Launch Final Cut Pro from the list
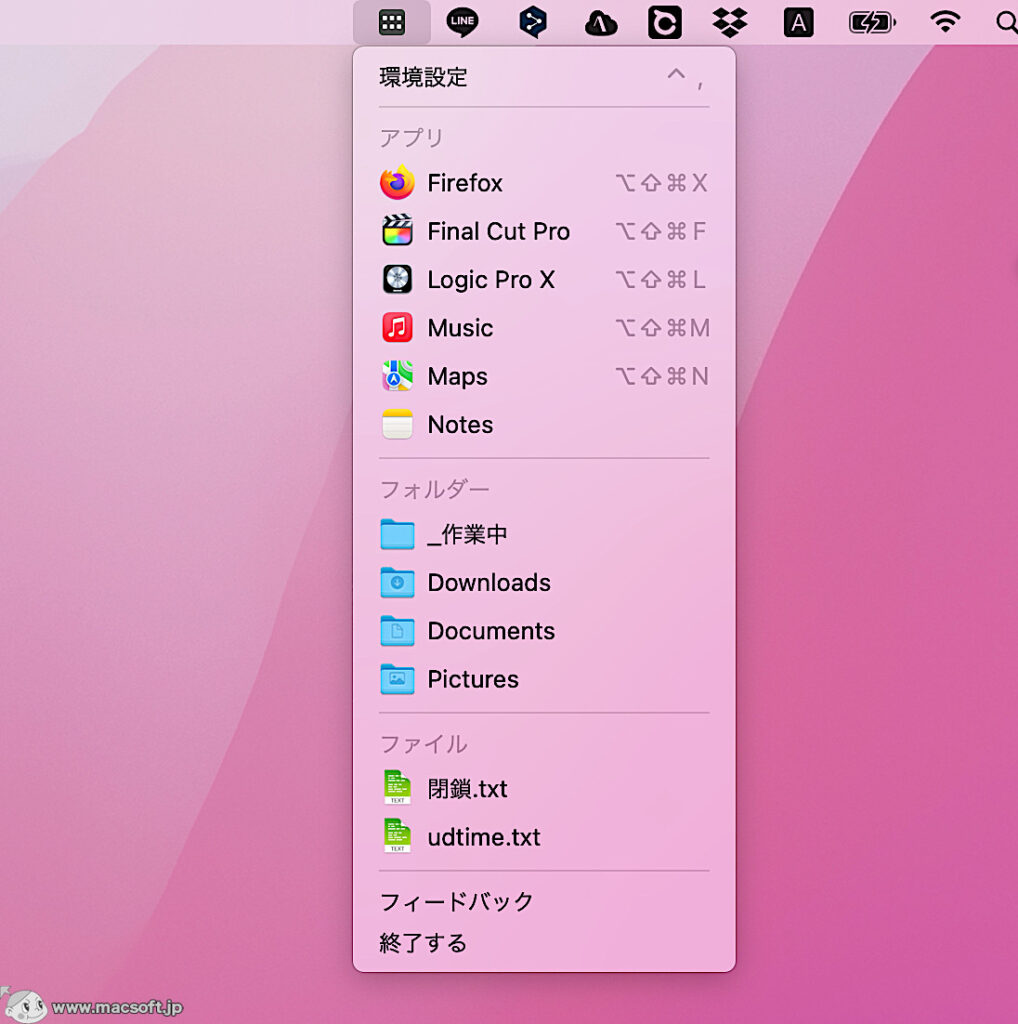 point(544,231)
